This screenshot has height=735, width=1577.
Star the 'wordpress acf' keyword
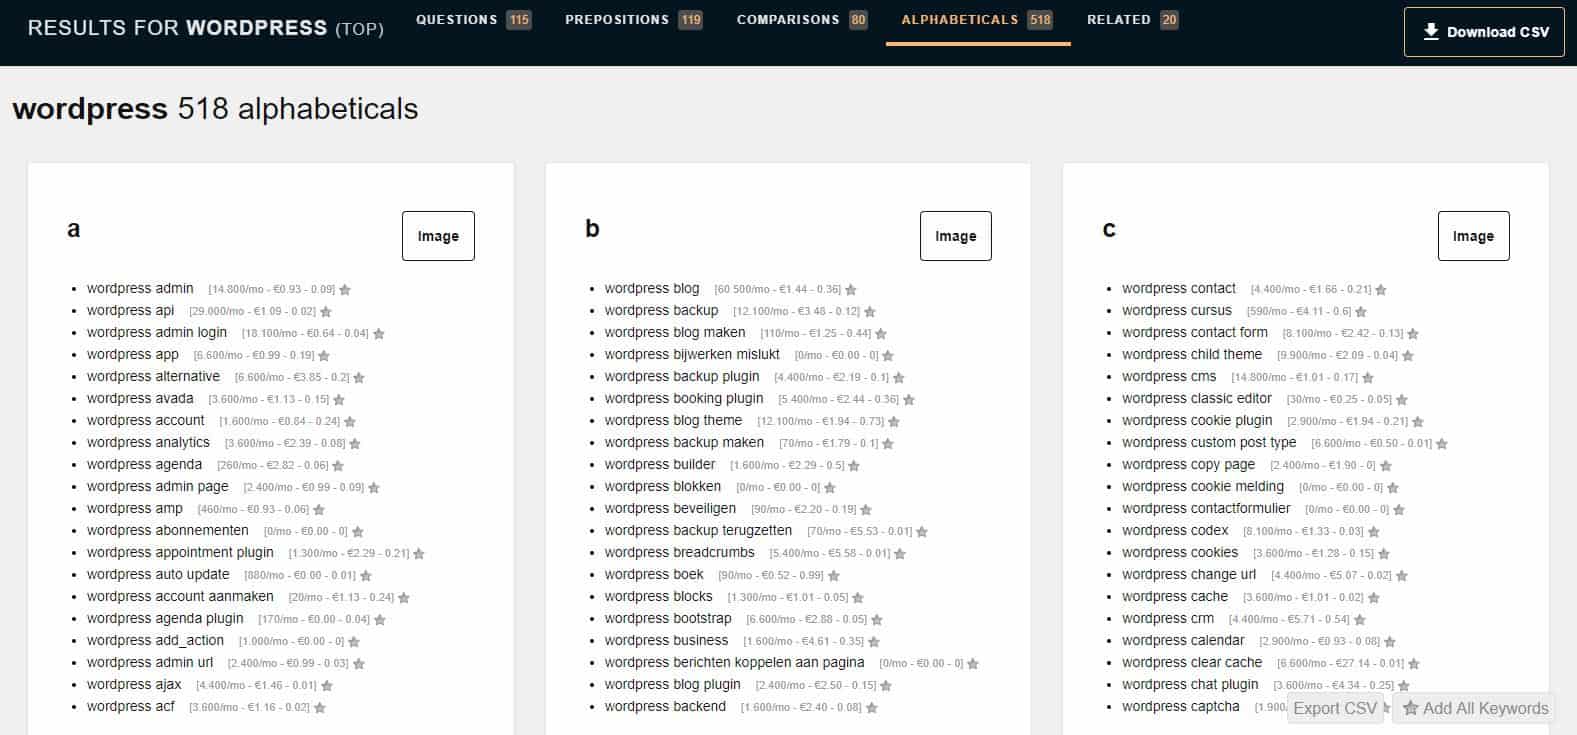click(320, 708)
